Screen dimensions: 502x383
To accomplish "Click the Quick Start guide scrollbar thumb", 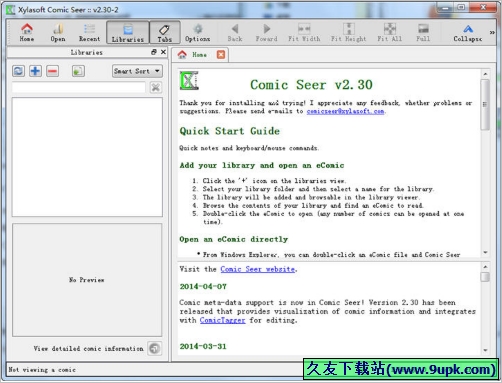I will 485,104.
